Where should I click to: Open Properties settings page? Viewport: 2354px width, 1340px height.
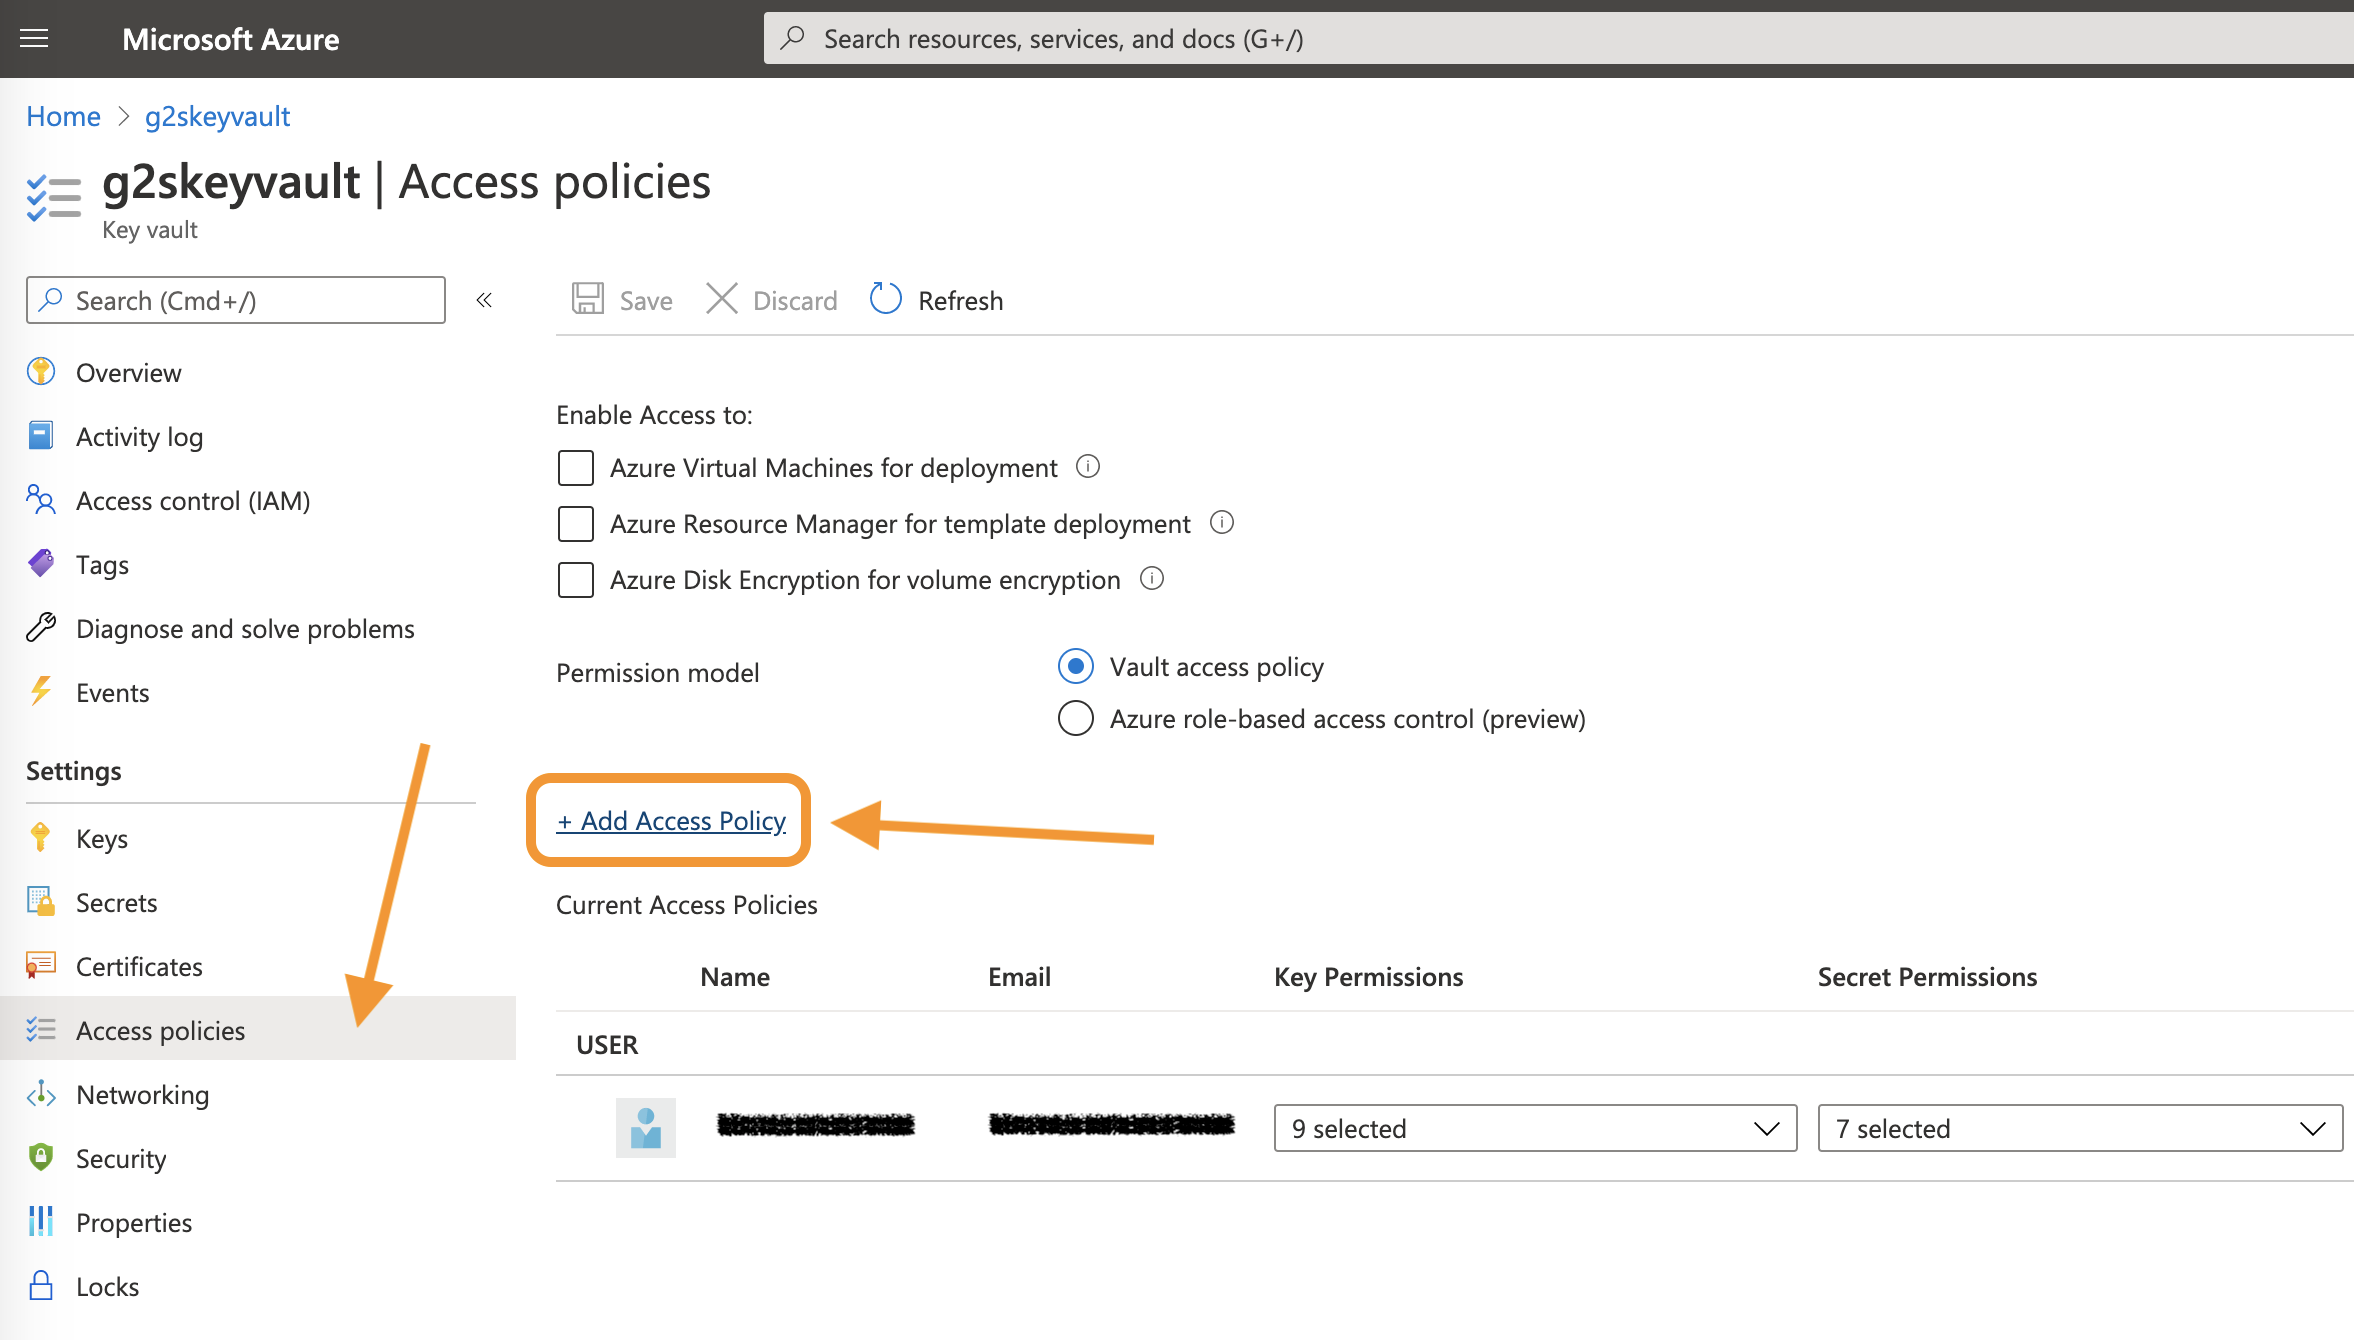[x=134, y=1223]
